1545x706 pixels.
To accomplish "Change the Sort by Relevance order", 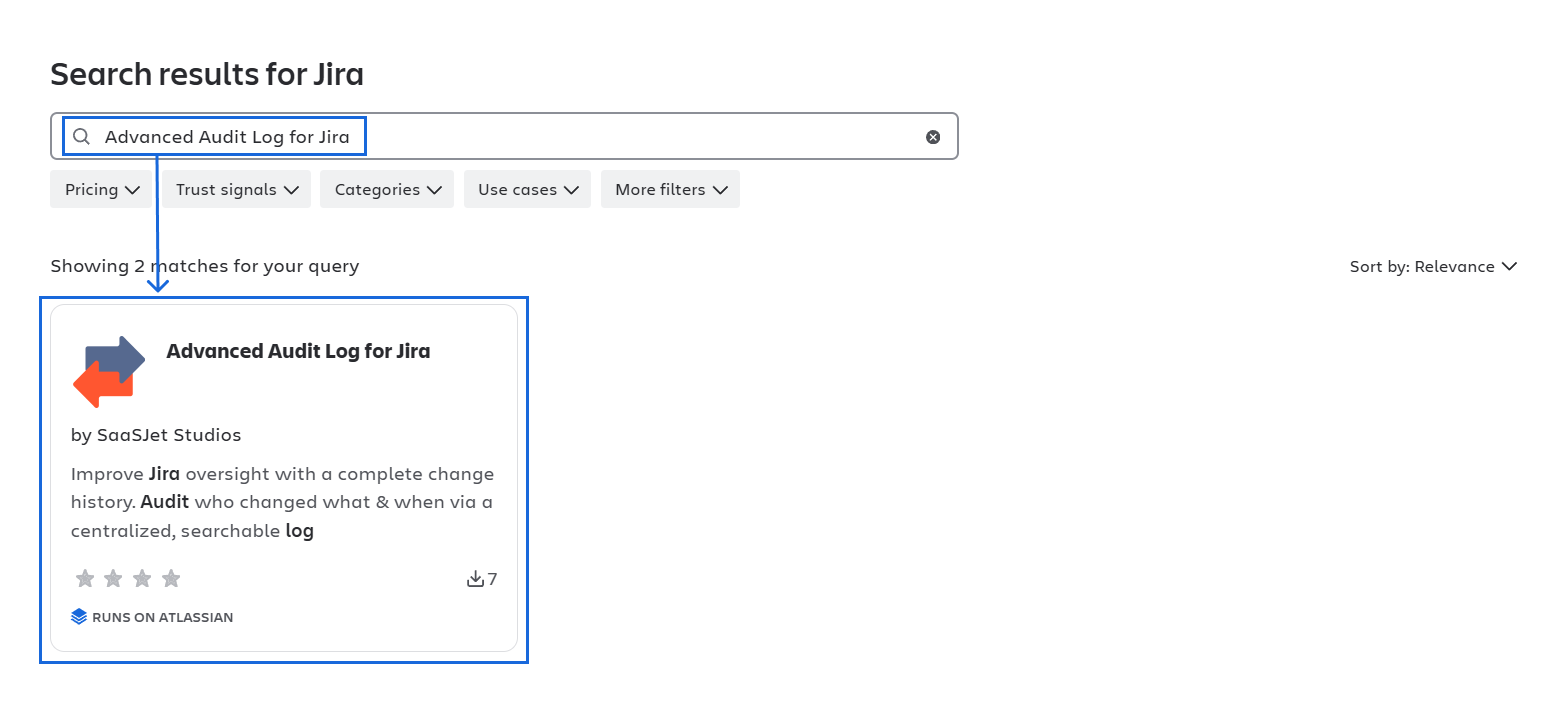I will [x=1433, y=266].
